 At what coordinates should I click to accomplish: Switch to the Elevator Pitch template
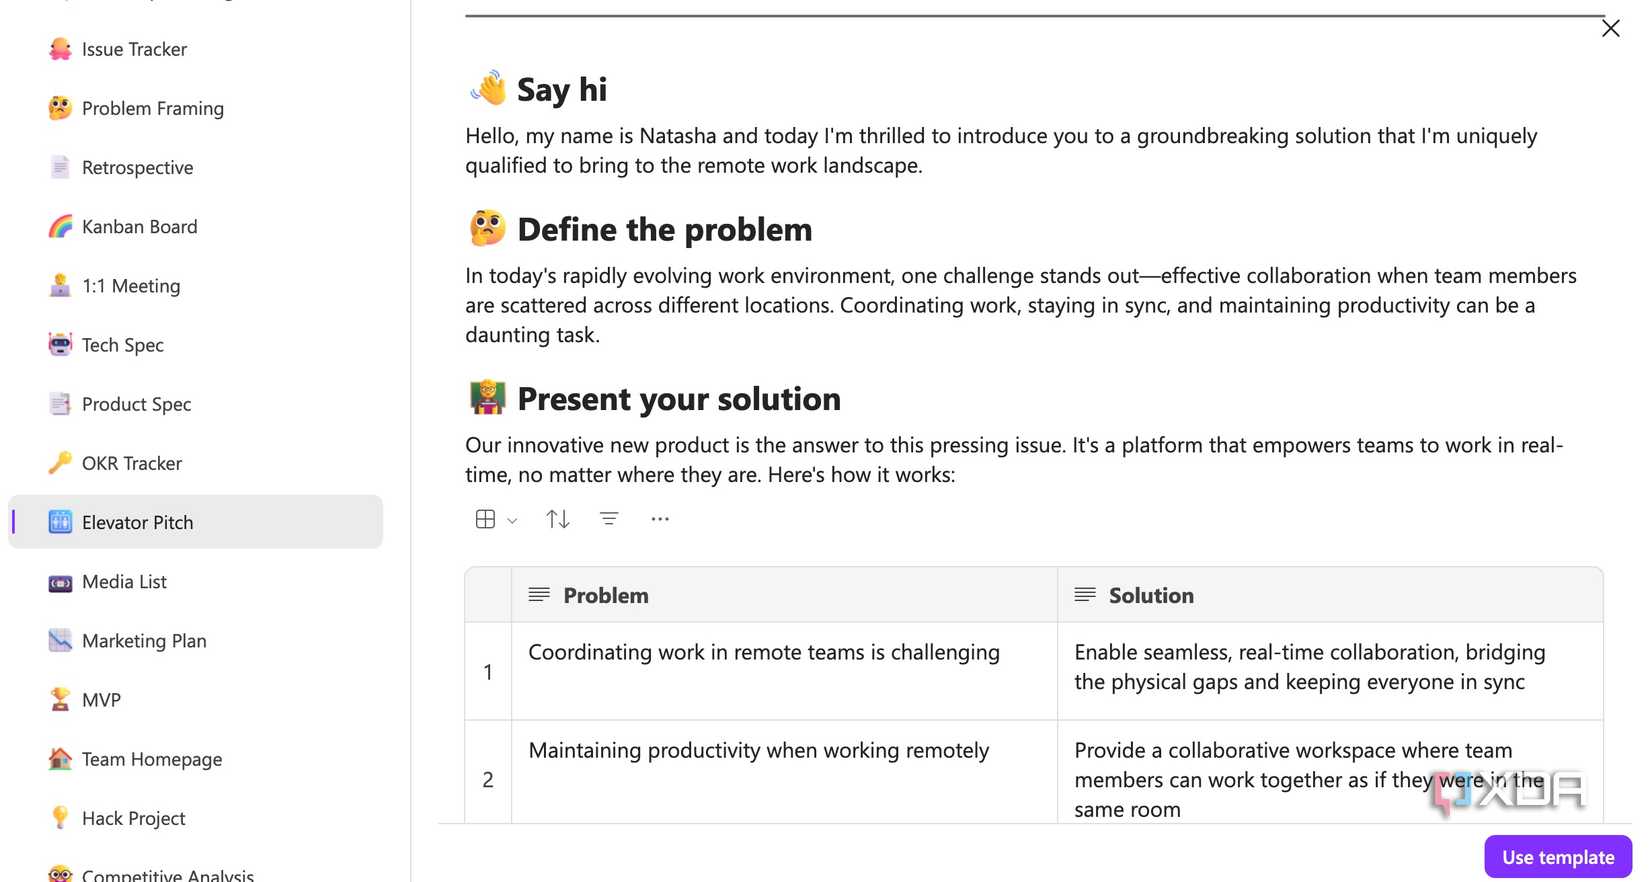(x=137, y=521)
